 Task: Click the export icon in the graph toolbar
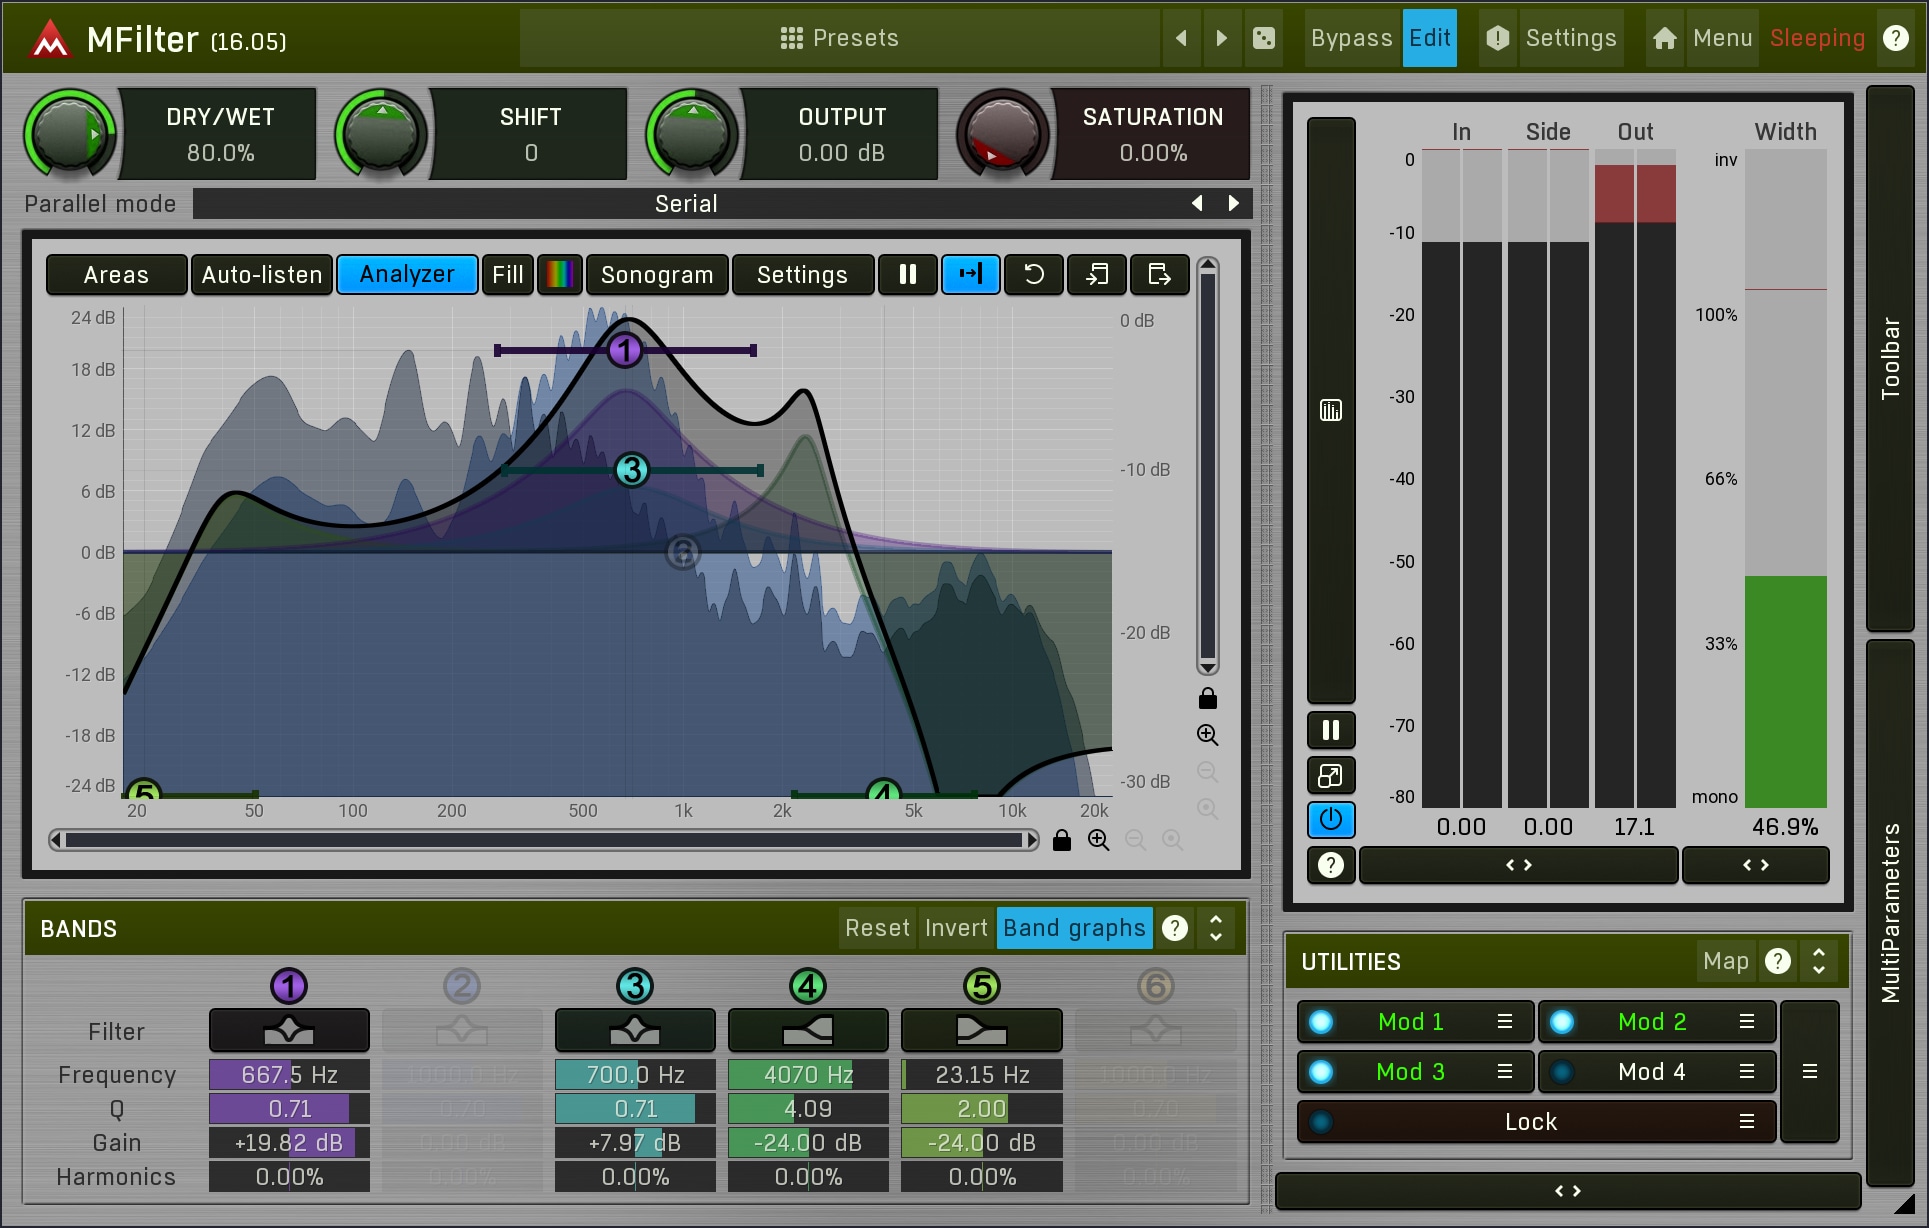[1160, 274]
